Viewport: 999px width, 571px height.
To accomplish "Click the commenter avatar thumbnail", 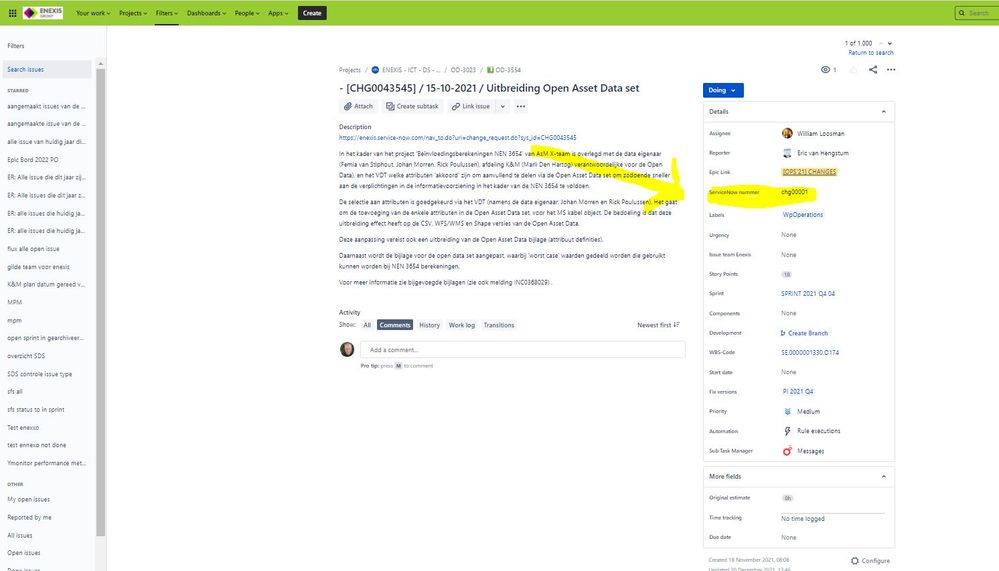I will pyautogui.click(x=347, y=349).
